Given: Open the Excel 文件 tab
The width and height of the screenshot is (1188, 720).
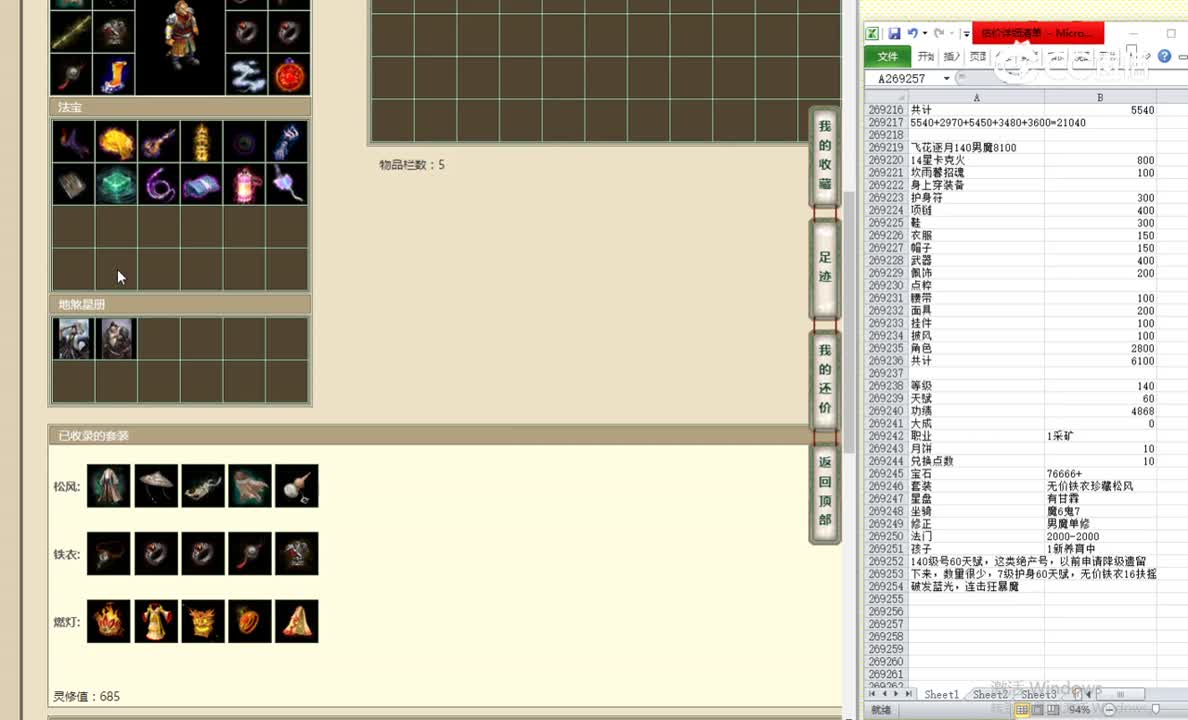Looking at the screenshot, I should (887, 57).
